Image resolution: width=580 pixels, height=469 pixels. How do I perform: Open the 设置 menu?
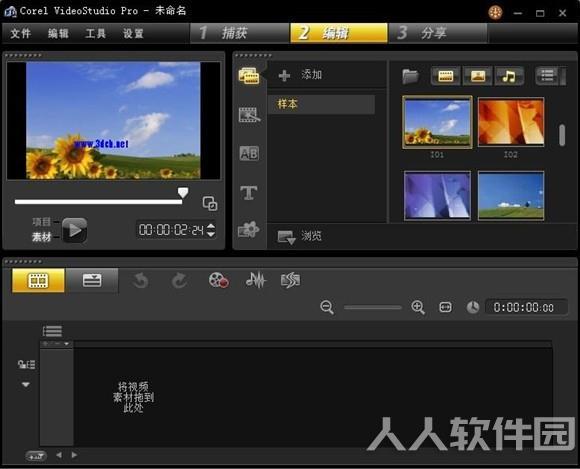[133, 34]
